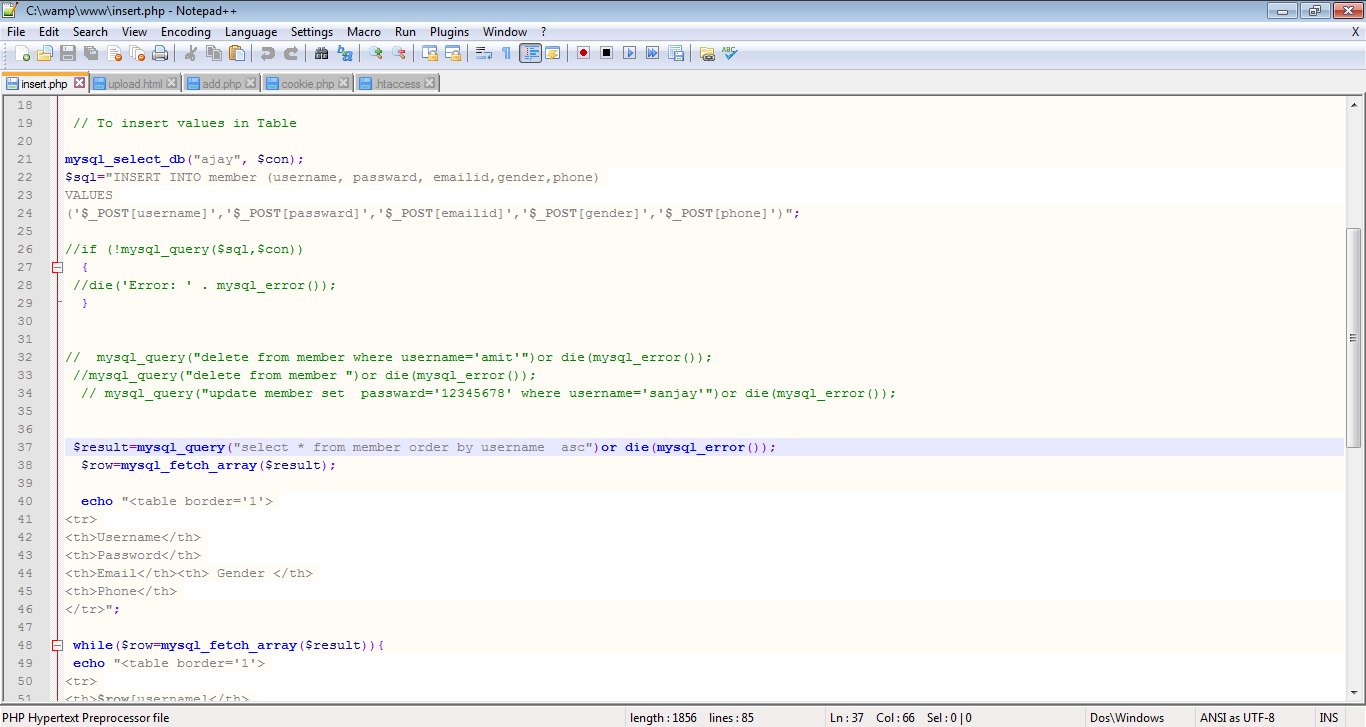1366x727 pixels.
Task: Click the Copy toolbar icon
Action: click(x=214, y=53)
